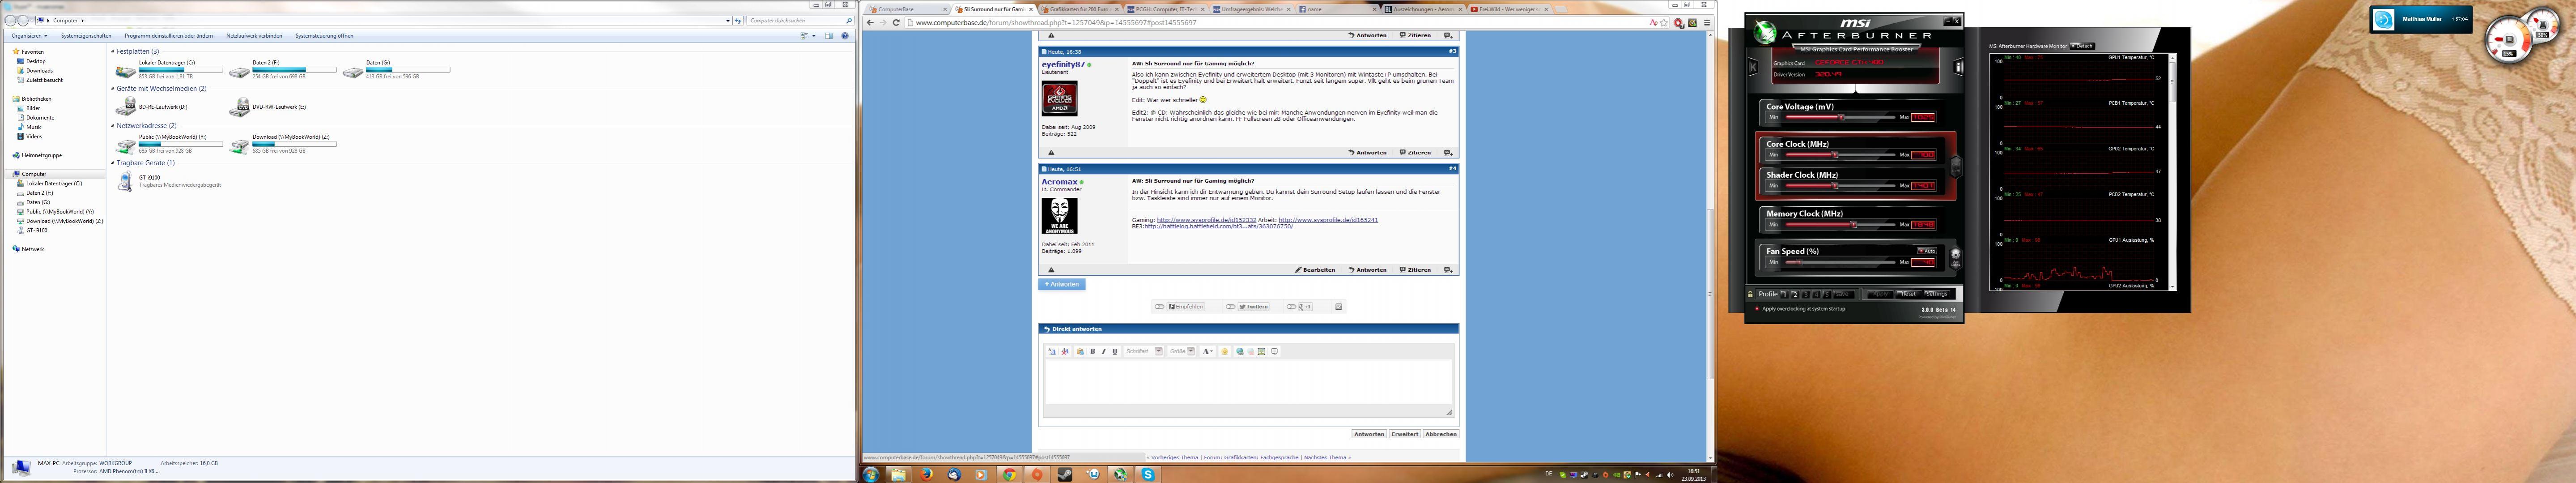Click Systemeigenschaften in the Explorer toolbar

pyautogui.click(x=86, y=36)
